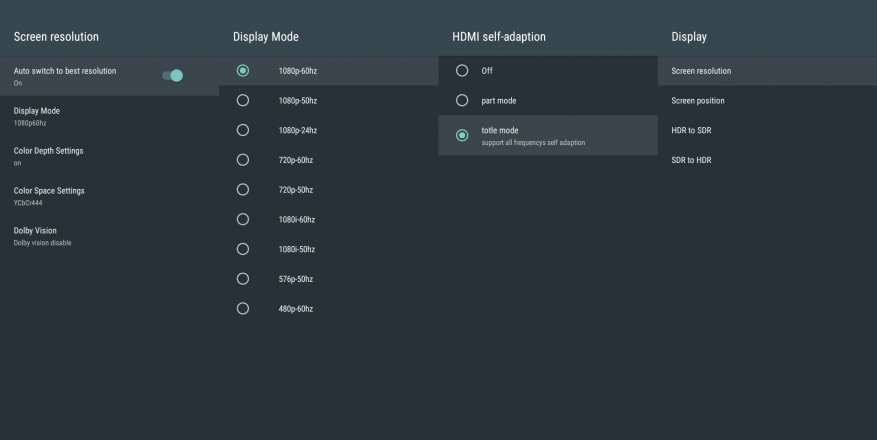This screenshot has width=877, height=440.
Task: Select 1080i-50hz radio option
Action: pos(243,249)
